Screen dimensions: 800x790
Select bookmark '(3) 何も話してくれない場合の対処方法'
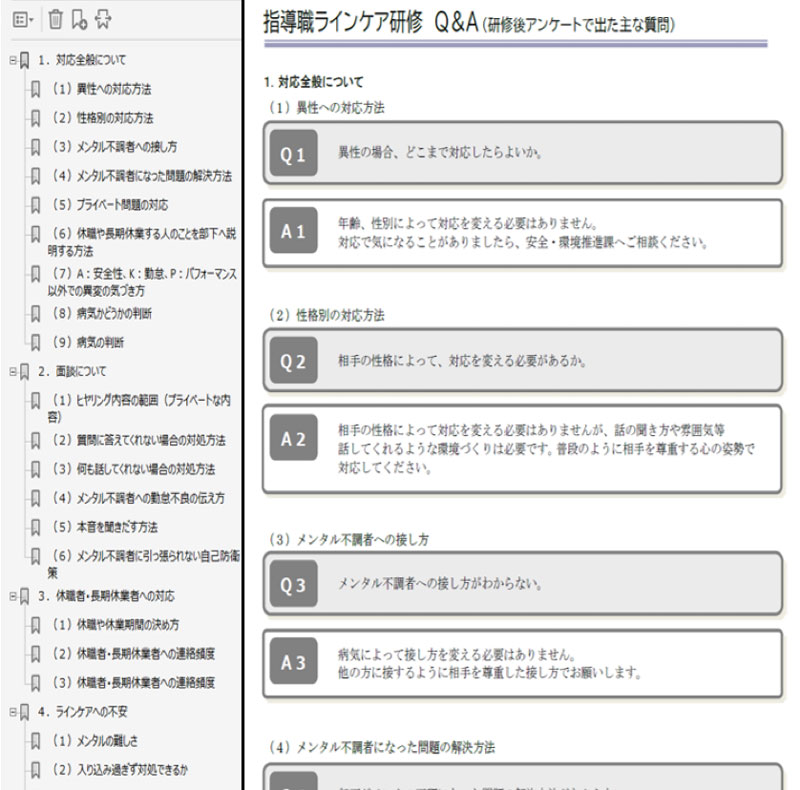(x=133, y=469)
